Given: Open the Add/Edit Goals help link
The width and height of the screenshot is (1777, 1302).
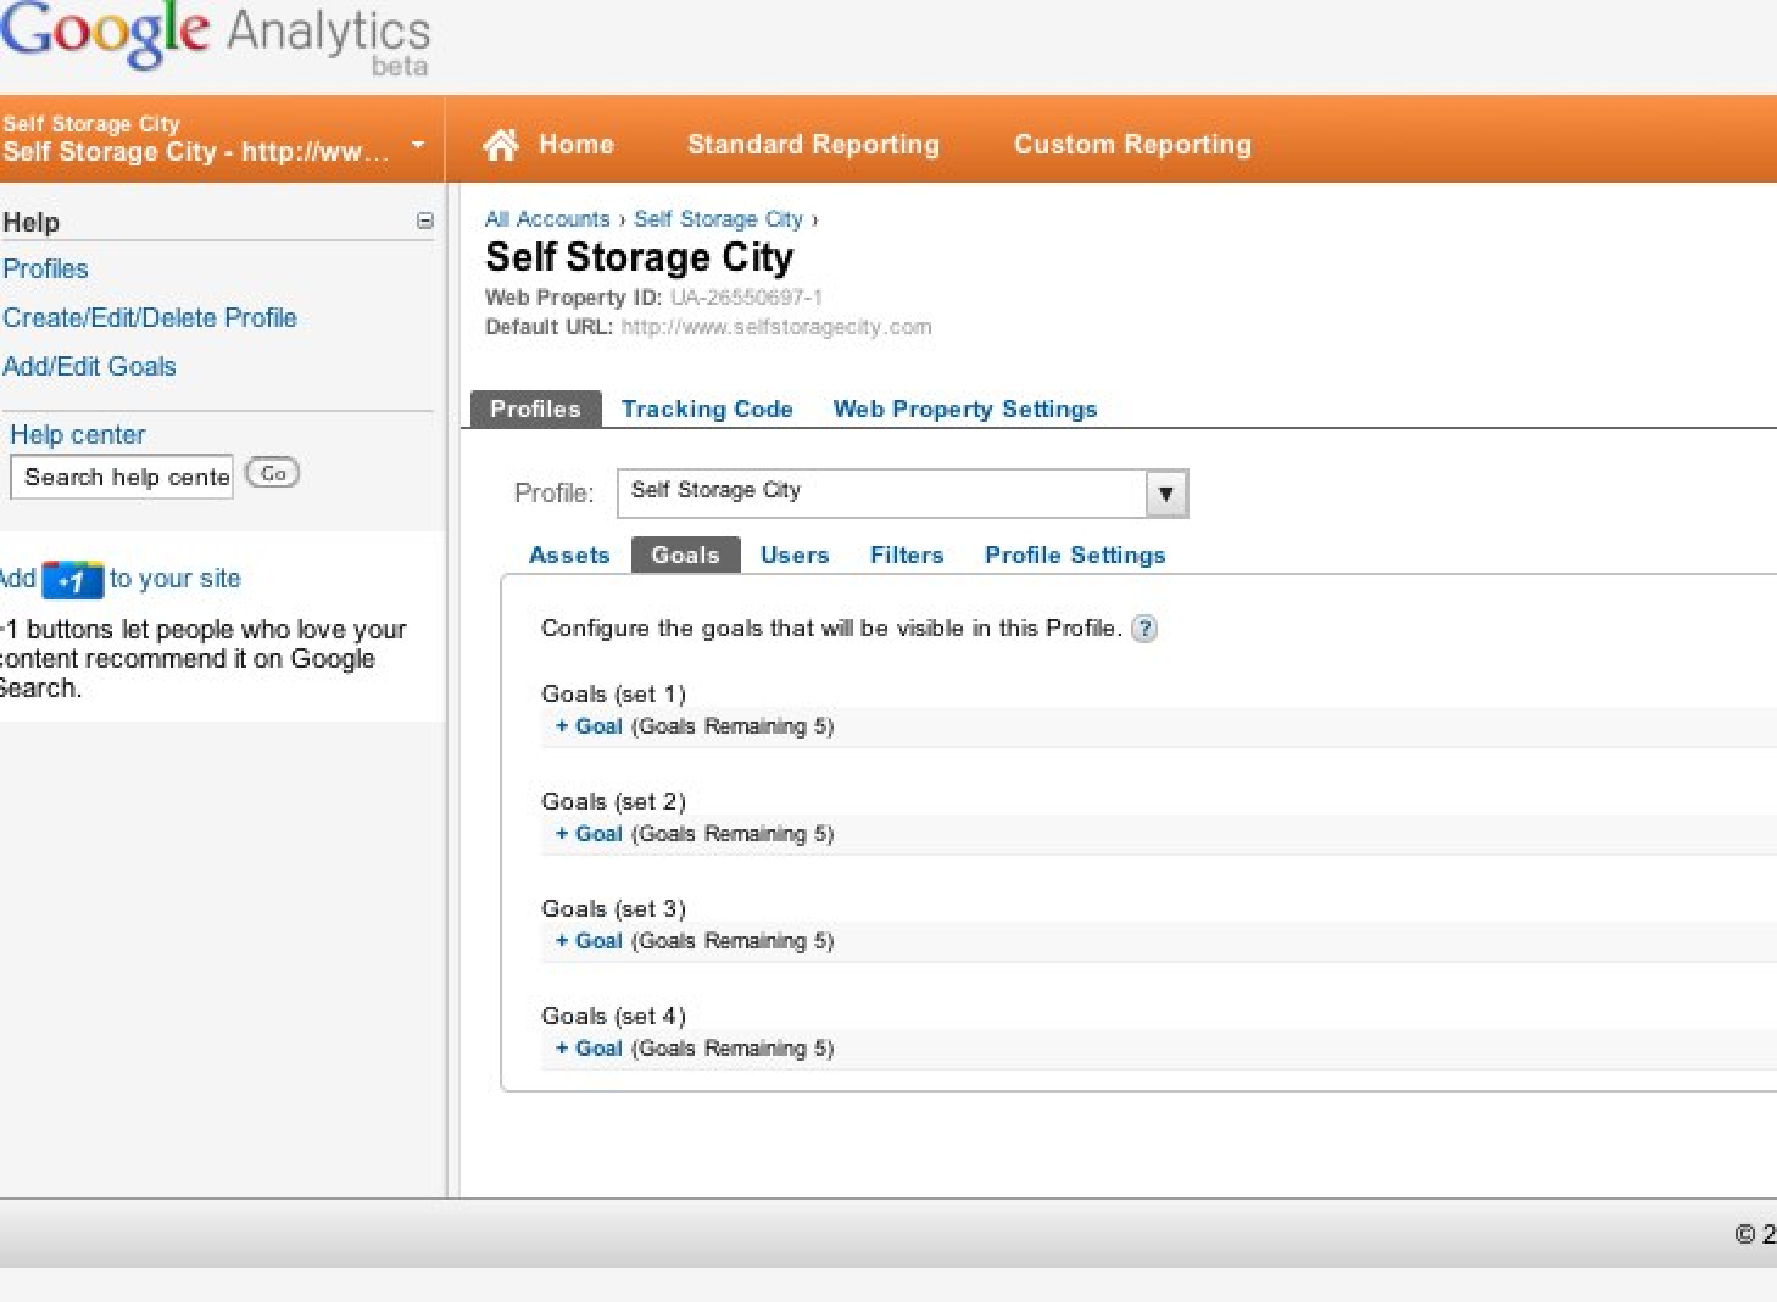Looking at the screenshot, I should (90, 367).
